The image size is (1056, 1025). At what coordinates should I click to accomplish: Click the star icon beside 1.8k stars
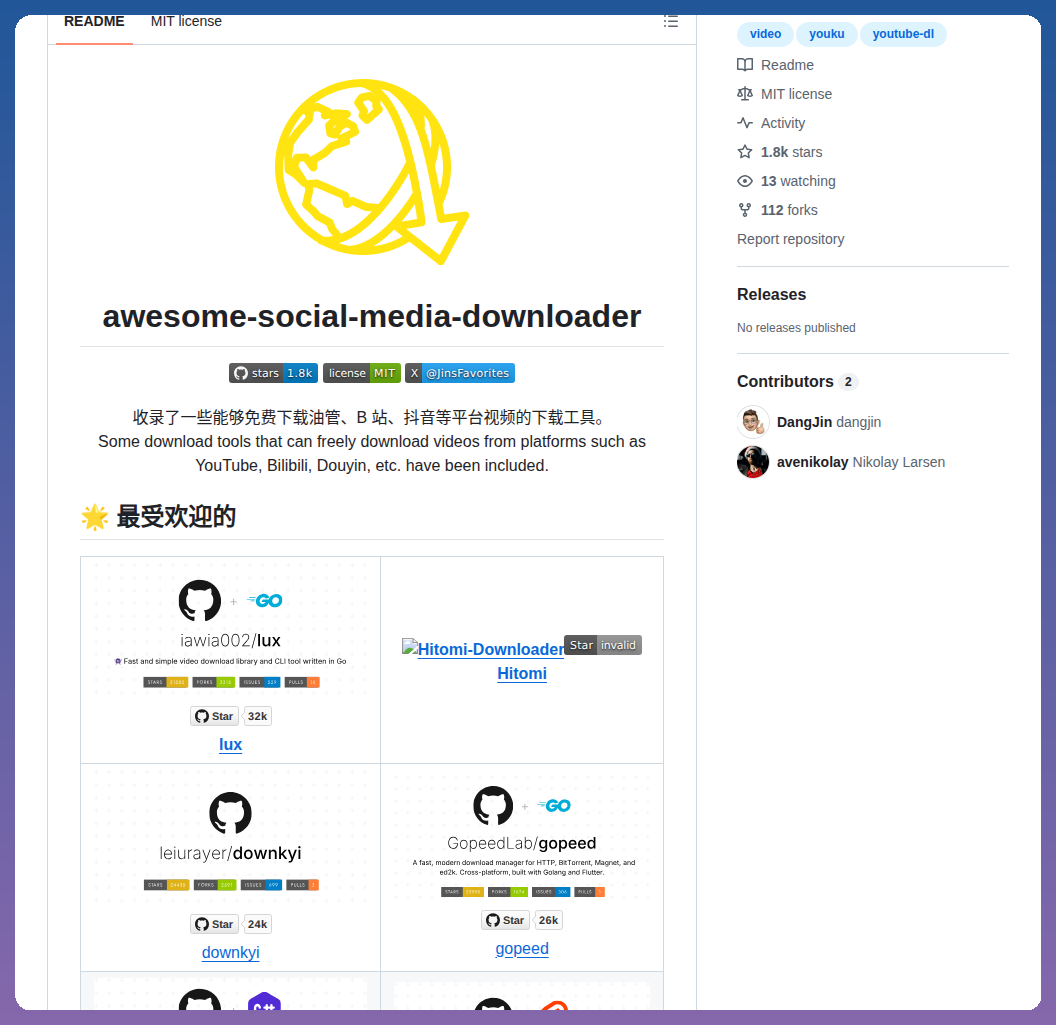[745, 152]
